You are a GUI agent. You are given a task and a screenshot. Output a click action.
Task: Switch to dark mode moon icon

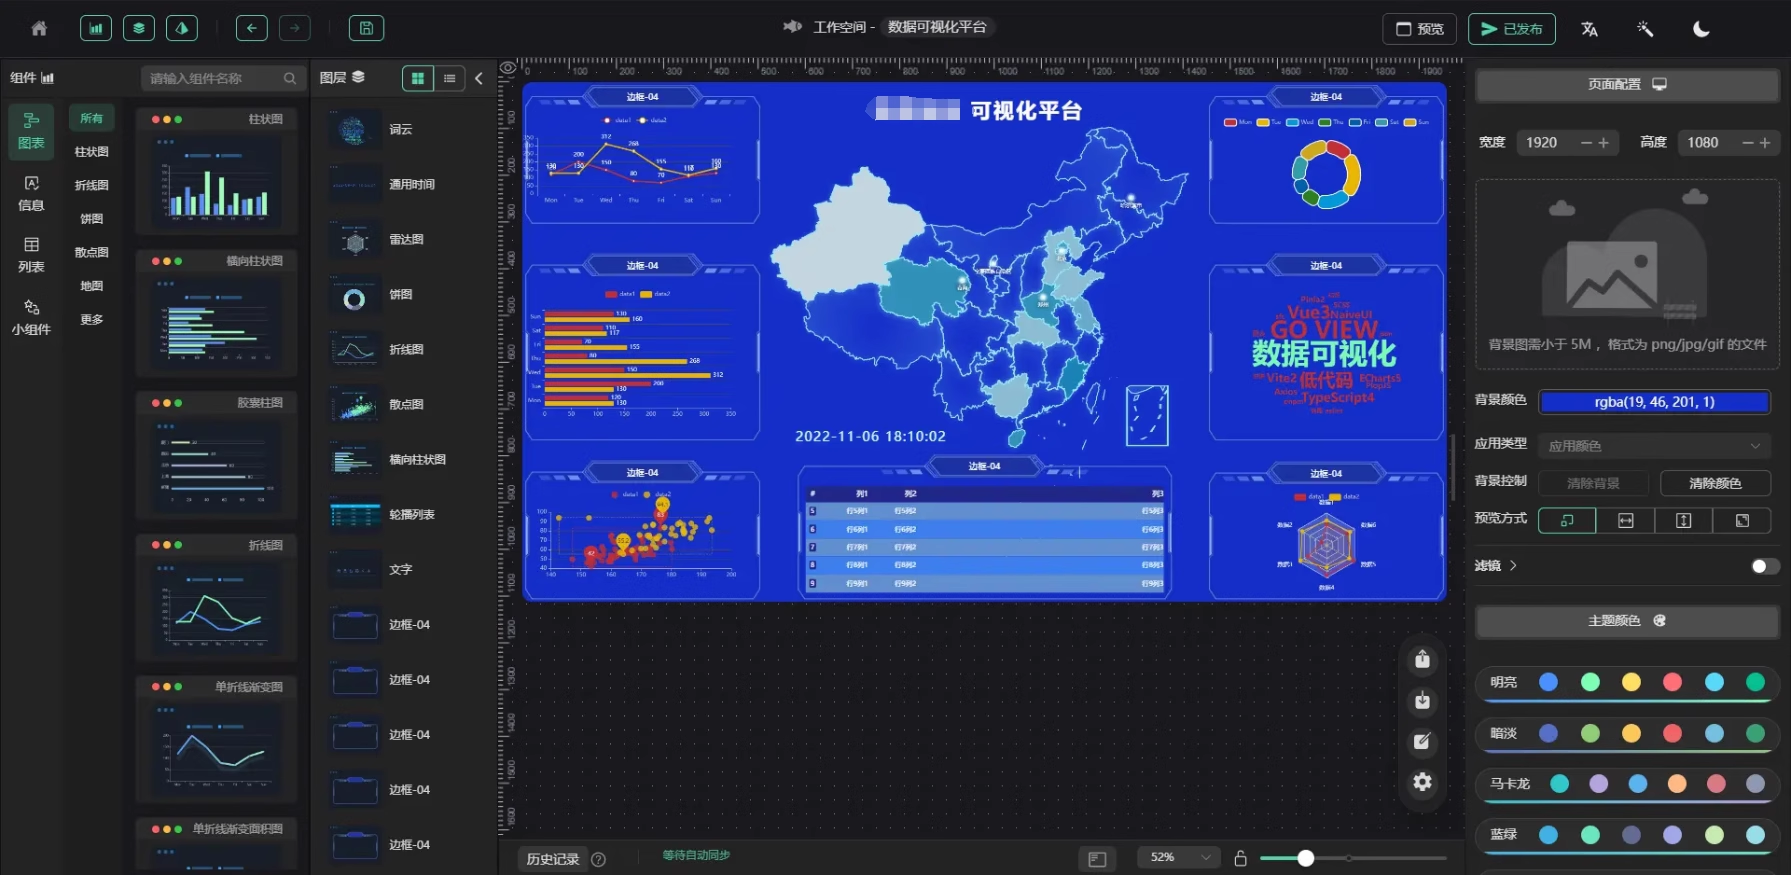pyautogui.click(x=1700, y=29)
